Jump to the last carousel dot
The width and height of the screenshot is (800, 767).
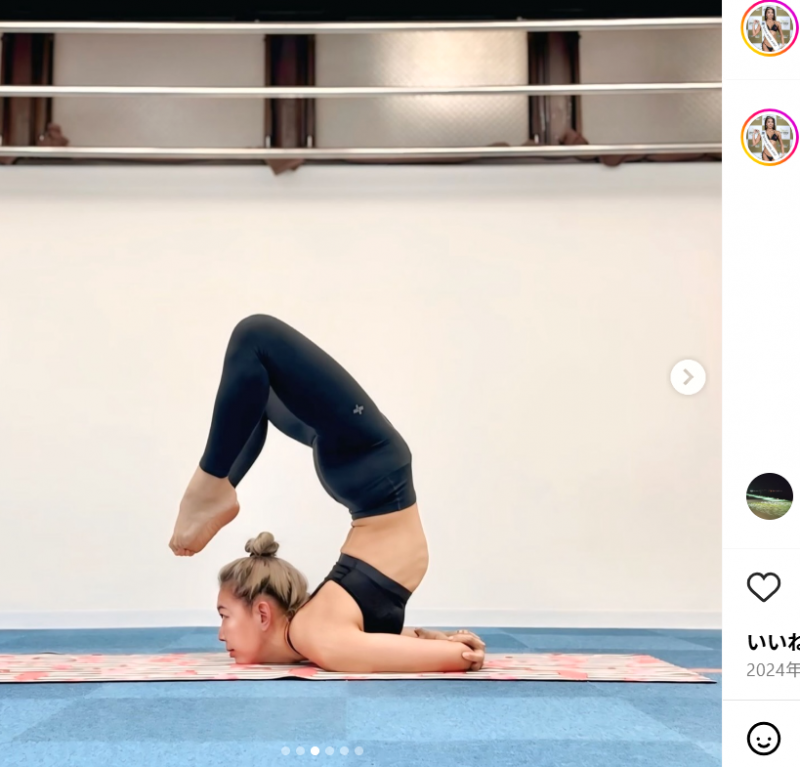click(359, 751)
